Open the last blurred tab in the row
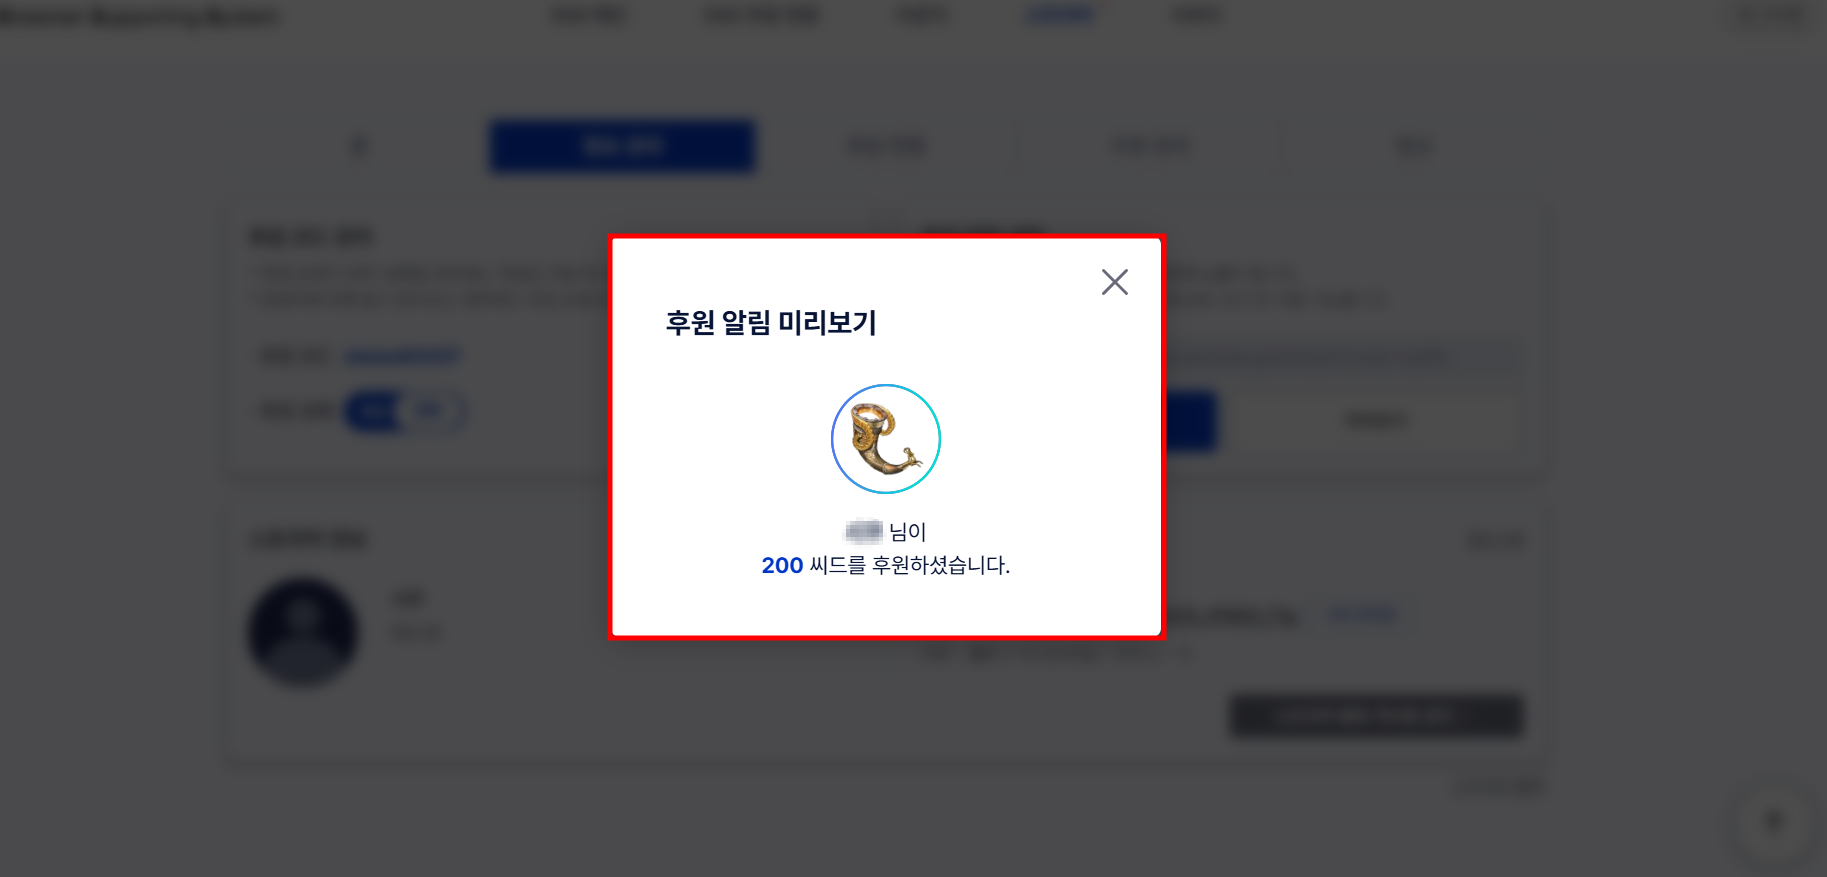The width and height of the screenshot is (1827, 877). point(1413,146)
